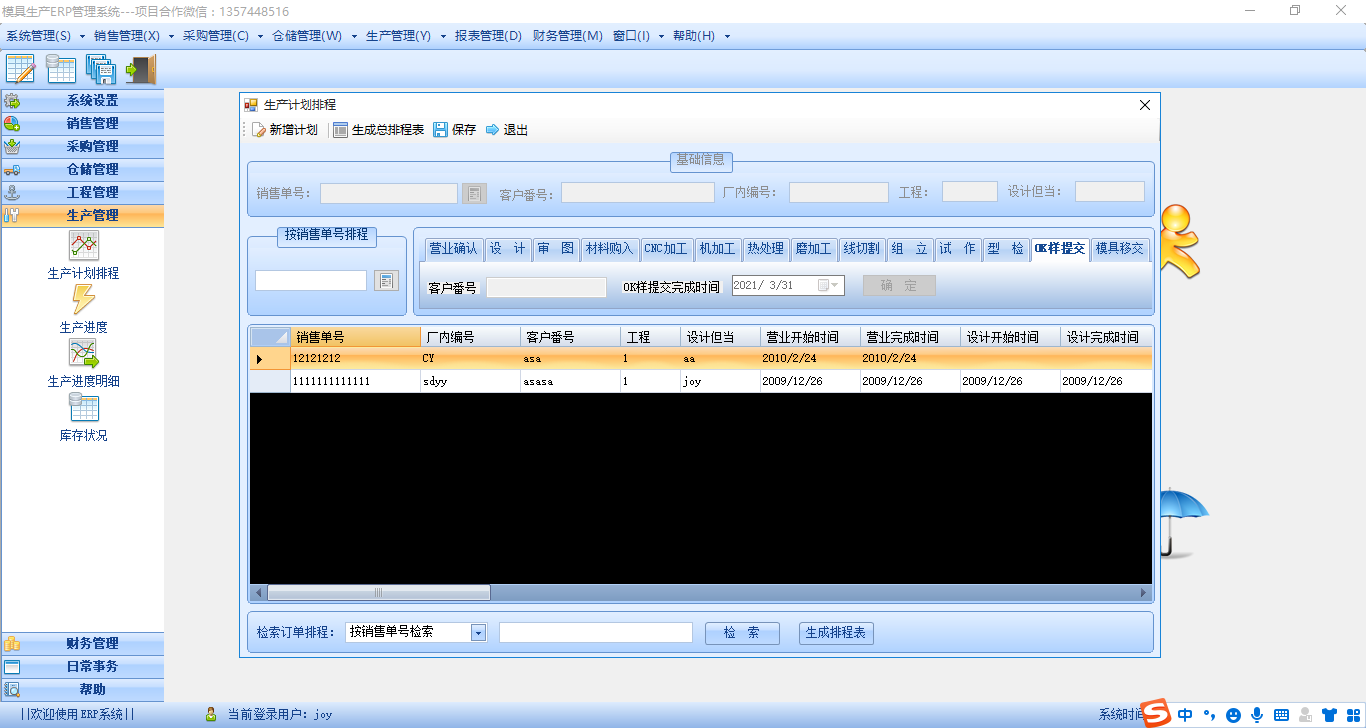
Task: Click the 设计担当 column header
Action: [x=720, y=337]
